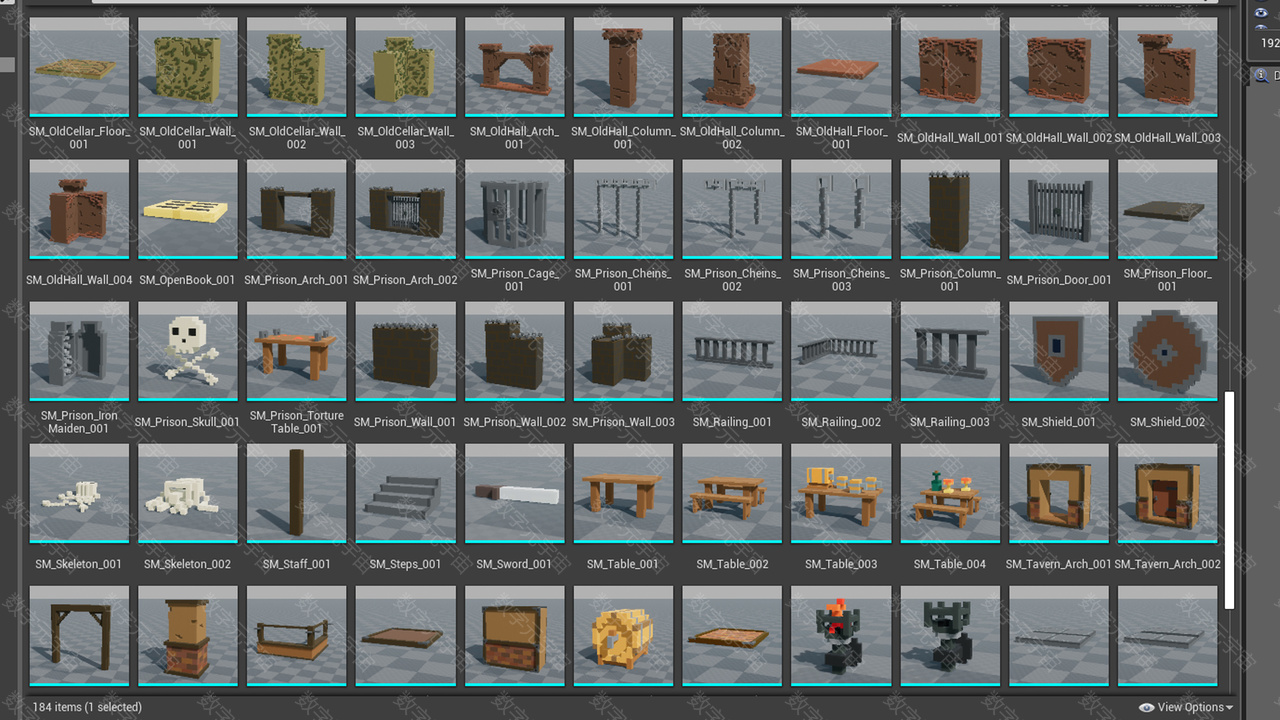
Task: Select the SM_Prison_Column_001 asset
Action: pos(950,209)
